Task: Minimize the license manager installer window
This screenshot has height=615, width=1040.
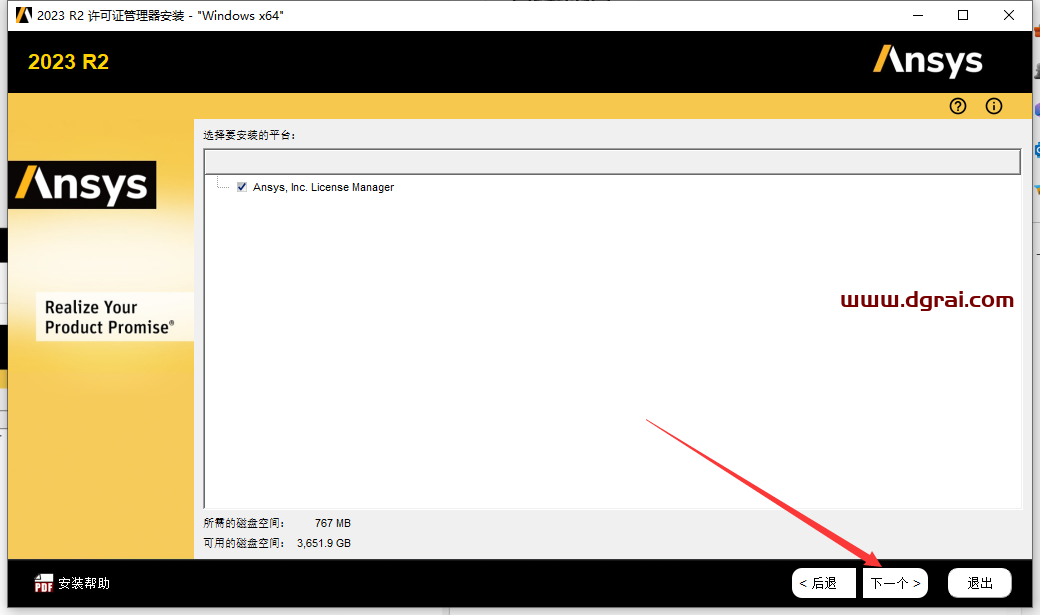Action: 918,15
